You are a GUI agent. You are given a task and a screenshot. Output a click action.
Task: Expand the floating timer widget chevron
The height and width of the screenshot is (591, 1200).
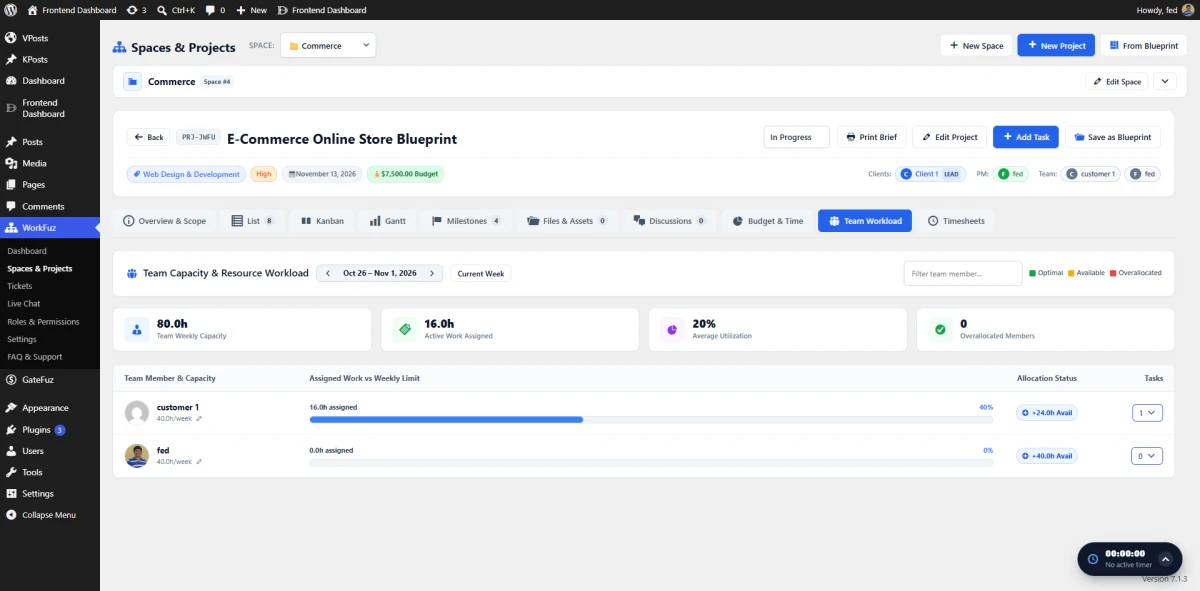[1165, 559]
